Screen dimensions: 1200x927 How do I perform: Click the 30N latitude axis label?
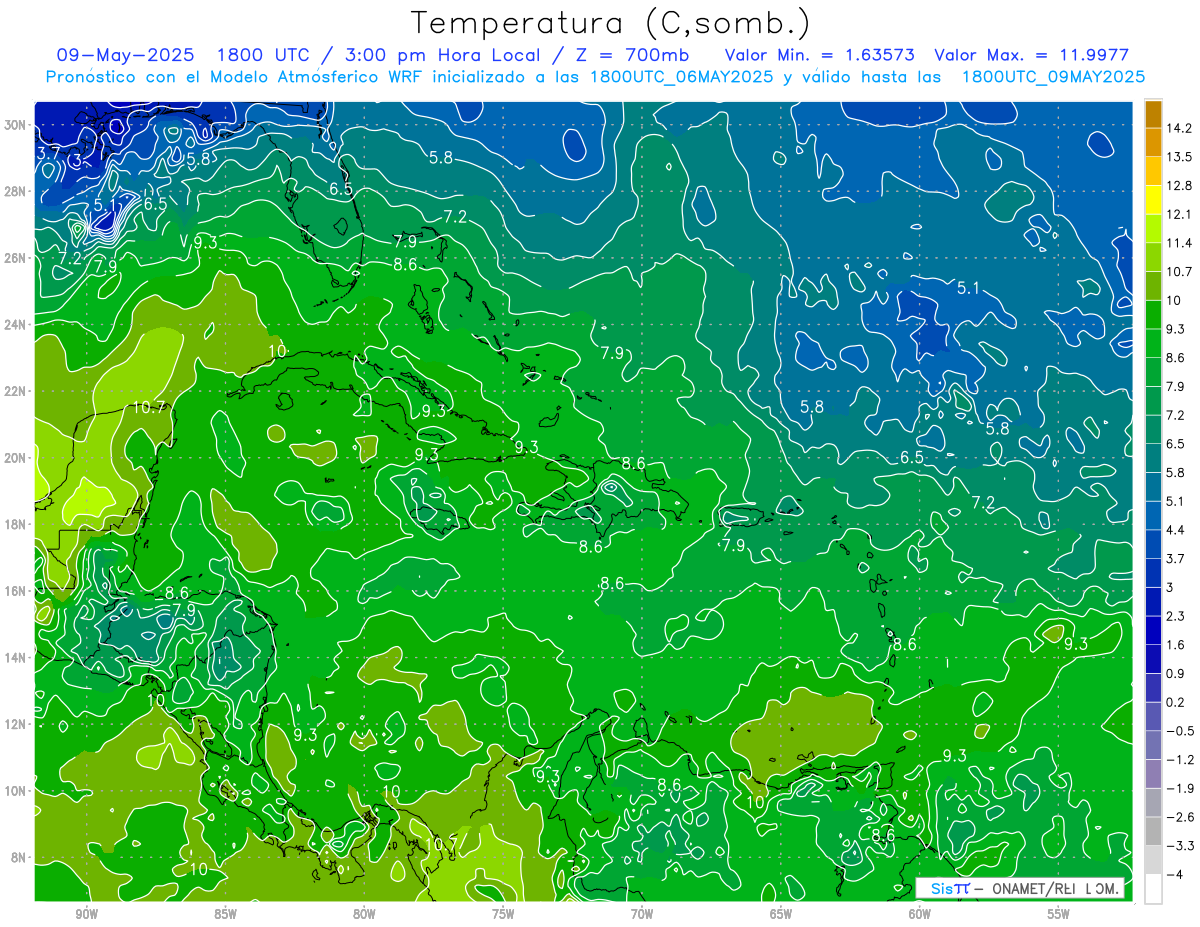click(16, 124)
